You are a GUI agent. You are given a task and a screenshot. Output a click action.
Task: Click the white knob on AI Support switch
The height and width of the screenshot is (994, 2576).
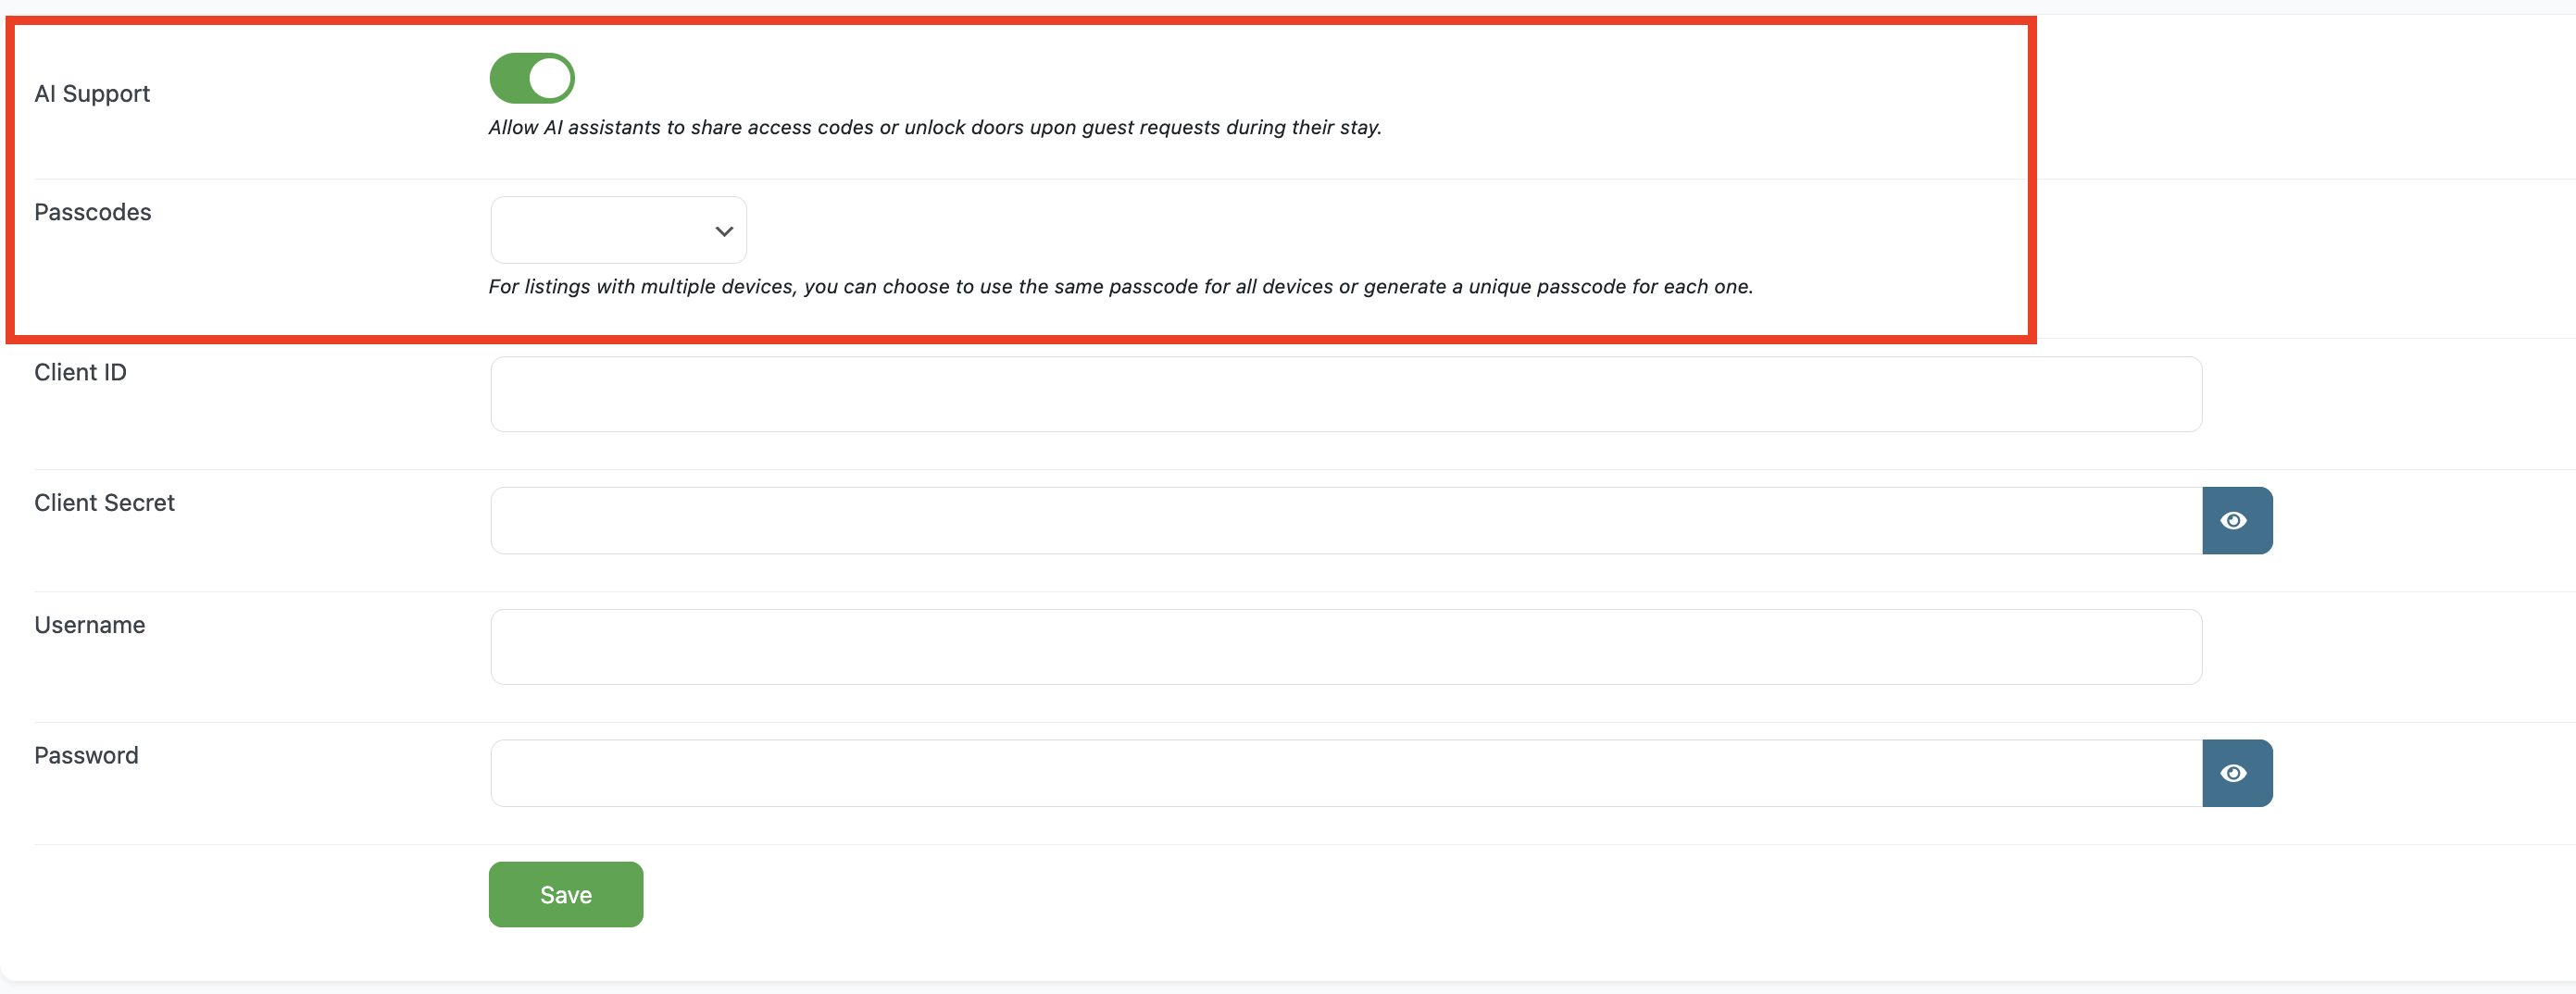(549, 78)
